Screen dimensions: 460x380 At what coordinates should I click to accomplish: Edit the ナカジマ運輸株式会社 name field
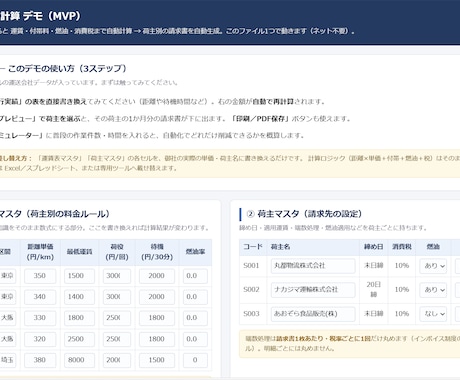313,290
